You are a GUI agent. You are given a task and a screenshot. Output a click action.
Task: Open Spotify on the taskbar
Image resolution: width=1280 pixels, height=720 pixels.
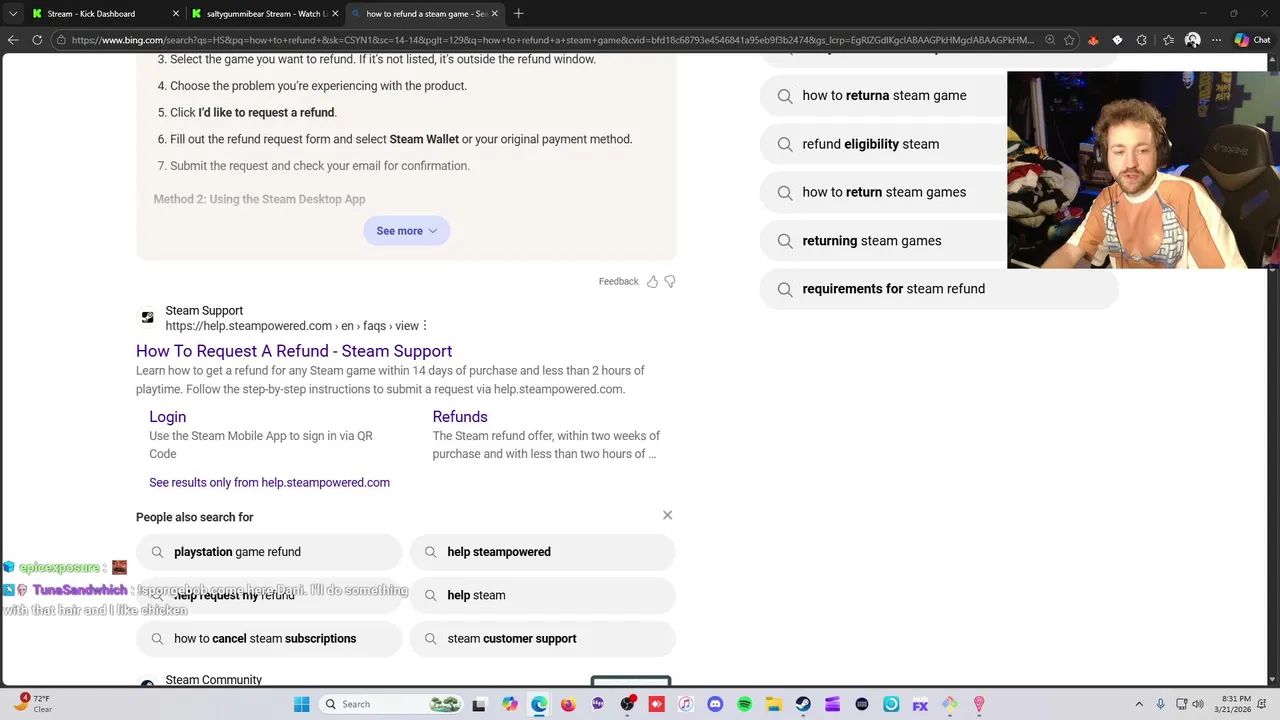(744, 704)
